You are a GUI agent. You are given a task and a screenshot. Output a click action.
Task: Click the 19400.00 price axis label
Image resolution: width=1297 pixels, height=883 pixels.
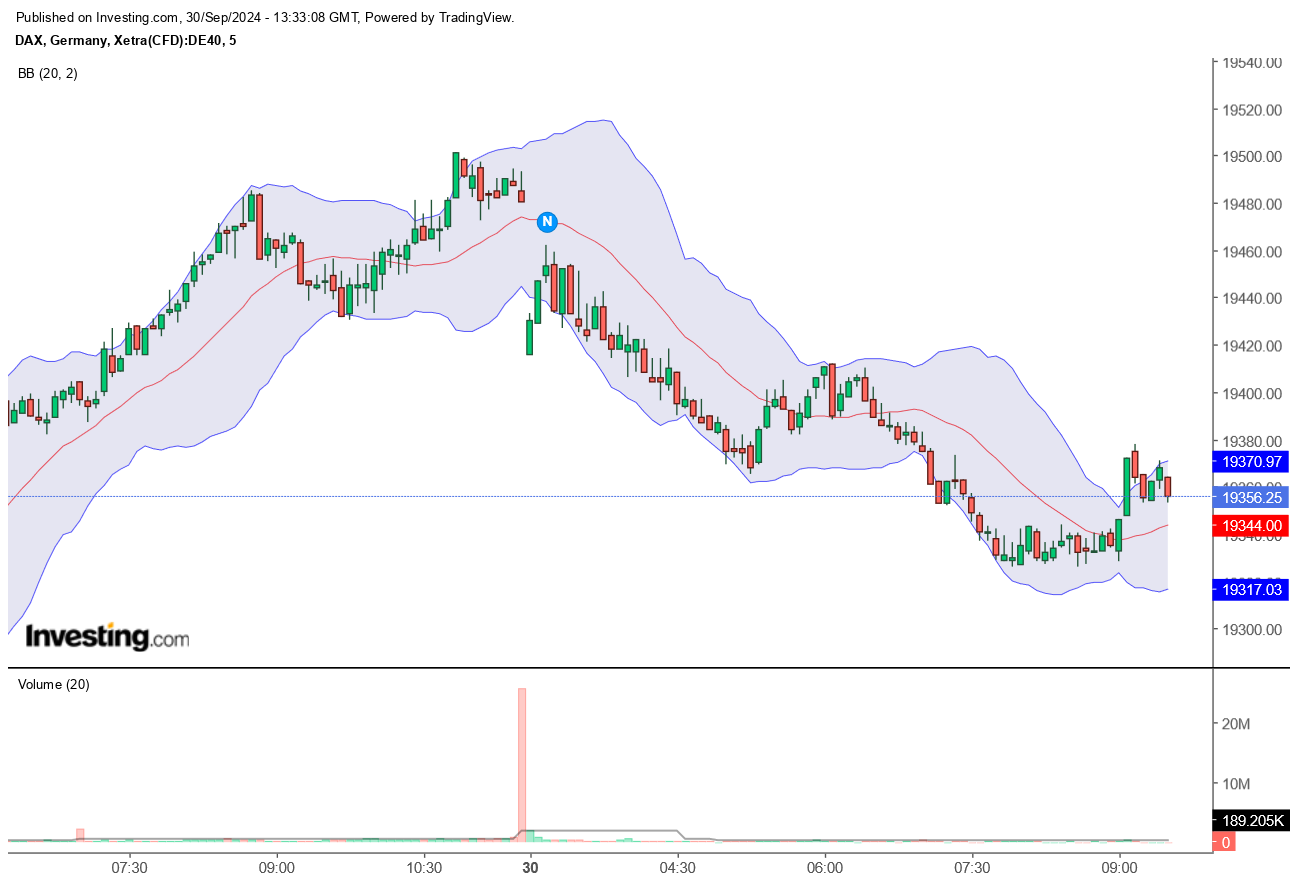tap(1252, 393)
